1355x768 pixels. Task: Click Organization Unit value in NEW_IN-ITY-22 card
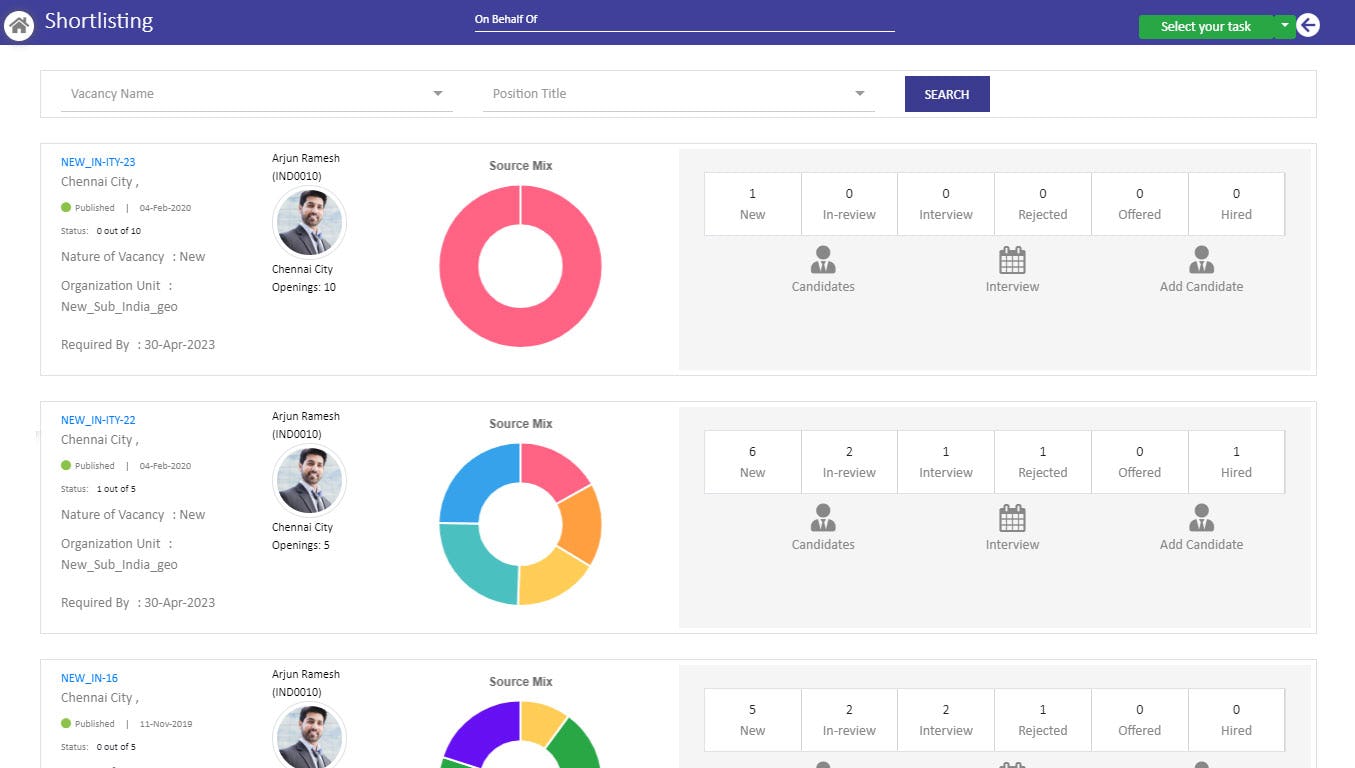[119, 565]
